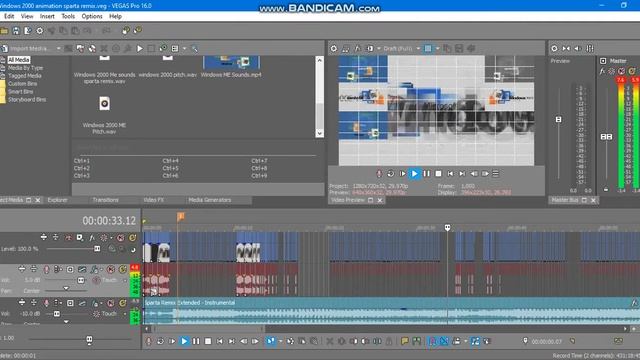Open the preview quality Draft (Full) dropdown
Image resolution: width=640 pixels, height=360 pixels.
coord(418,49)
